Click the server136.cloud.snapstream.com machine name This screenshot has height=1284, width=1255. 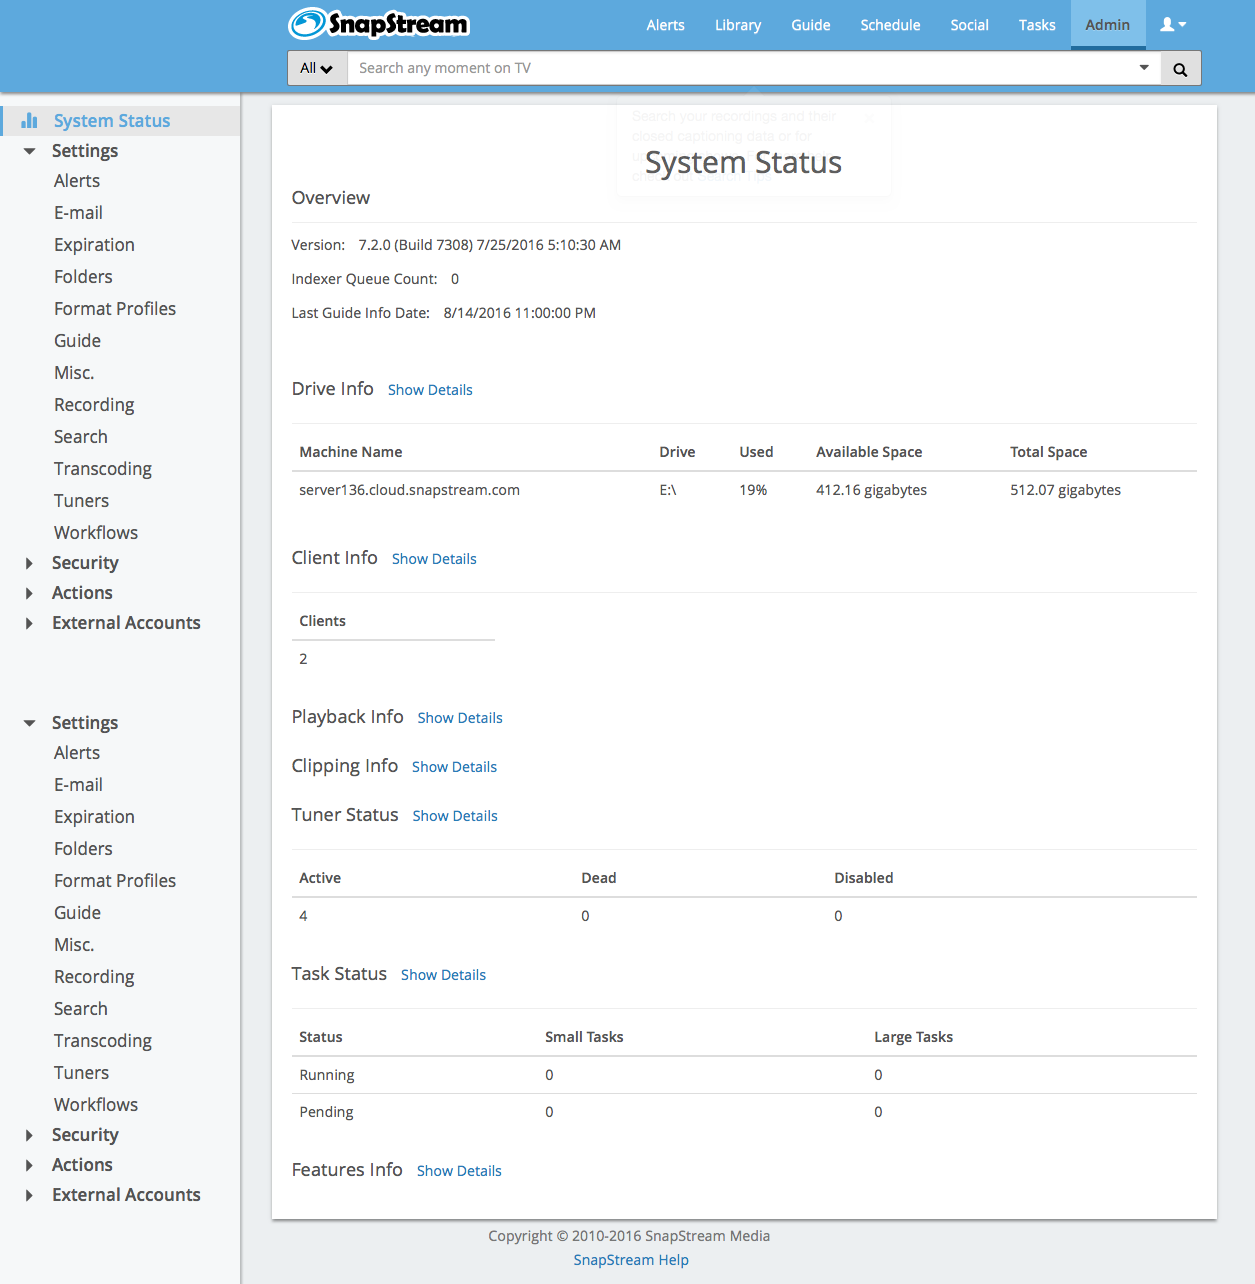(409, 490)
